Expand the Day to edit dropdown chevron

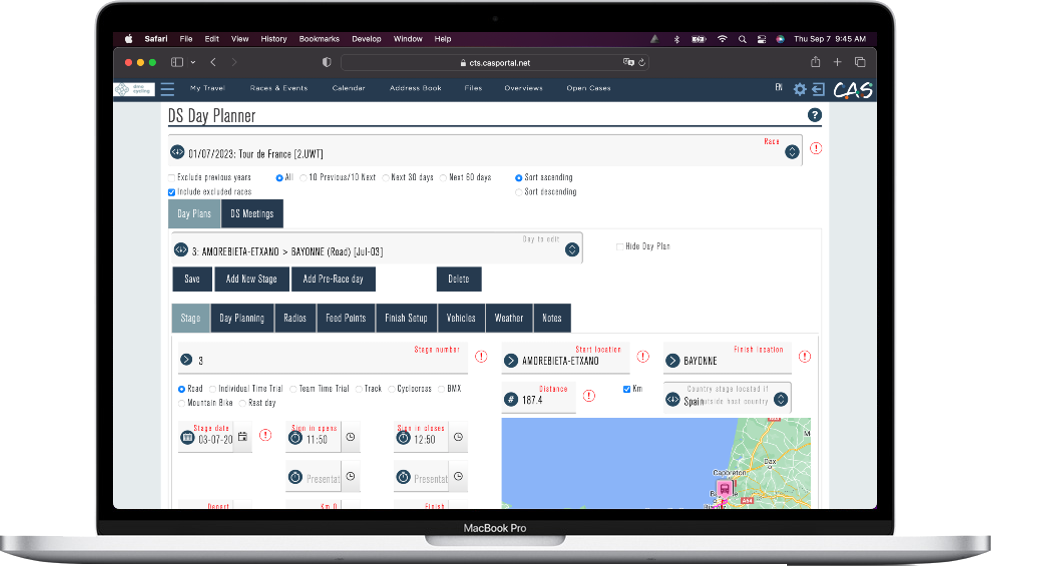pos(572,249)
